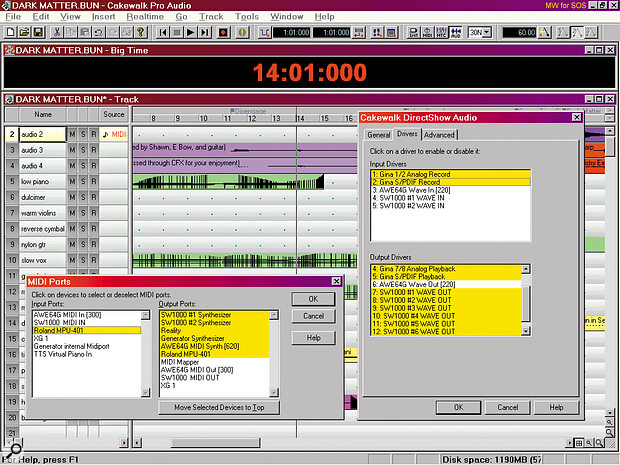Select the AWE64G Wave In [220] input driver
Image resolution: width=620 pixels, height=465 pixels.
click(x=450, y=190)
